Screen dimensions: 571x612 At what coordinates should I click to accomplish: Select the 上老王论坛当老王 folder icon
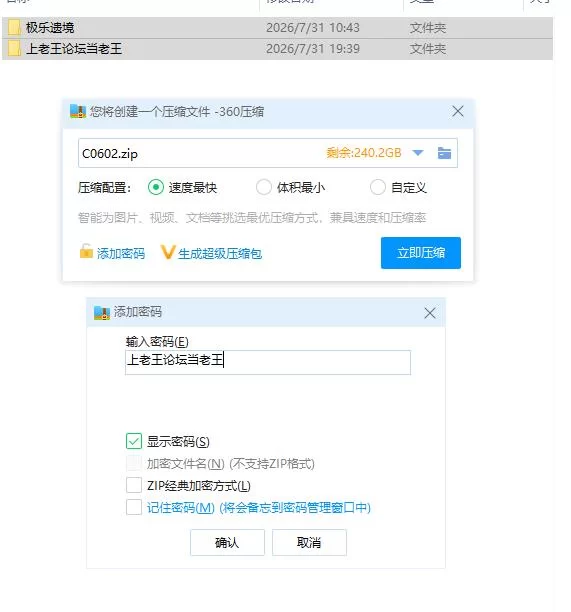(14, 49)
